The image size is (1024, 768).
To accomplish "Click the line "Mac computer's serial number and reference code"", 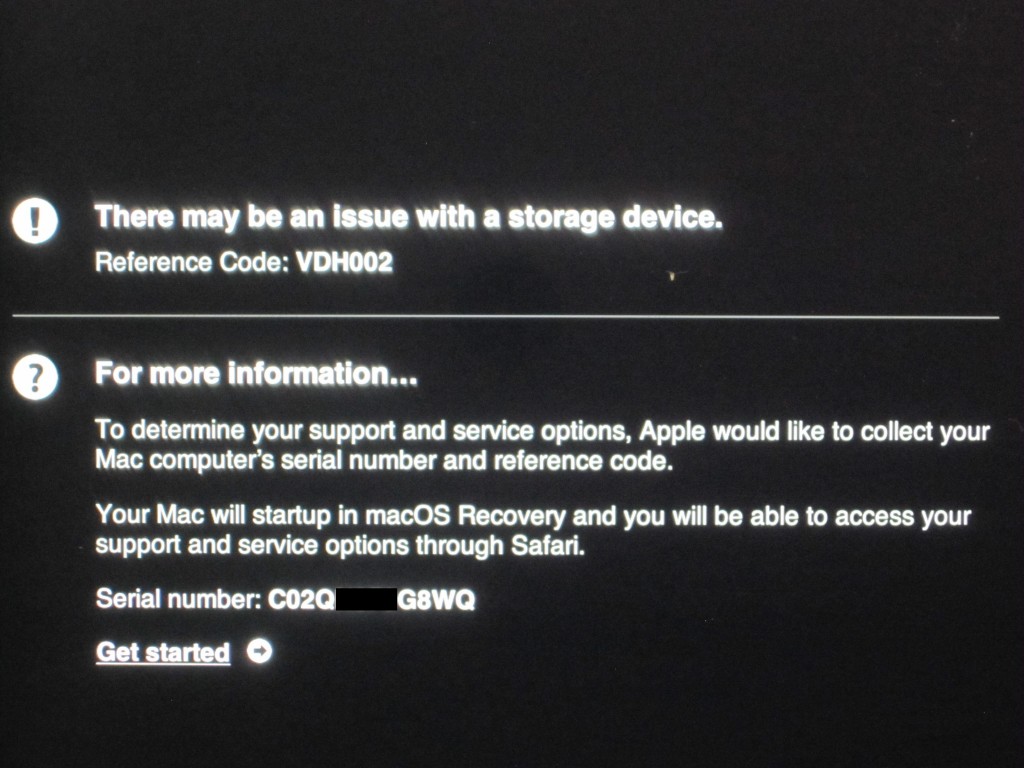I will [x=384, y=461].
